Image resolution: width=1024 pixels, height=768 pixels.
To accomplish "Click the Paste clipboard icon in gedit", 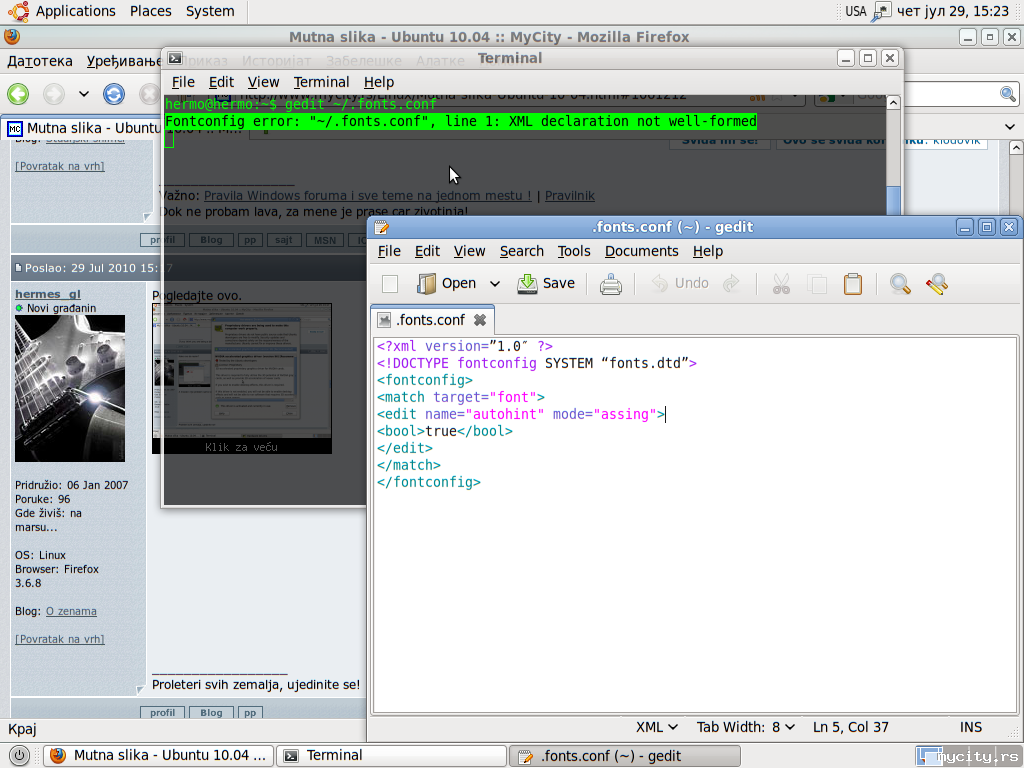I will coord(852,284).
